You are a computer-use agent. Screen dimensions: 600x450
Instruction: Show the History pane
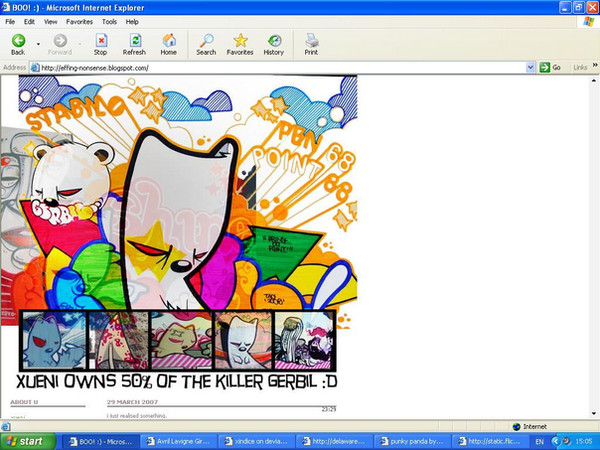[274, 45]
